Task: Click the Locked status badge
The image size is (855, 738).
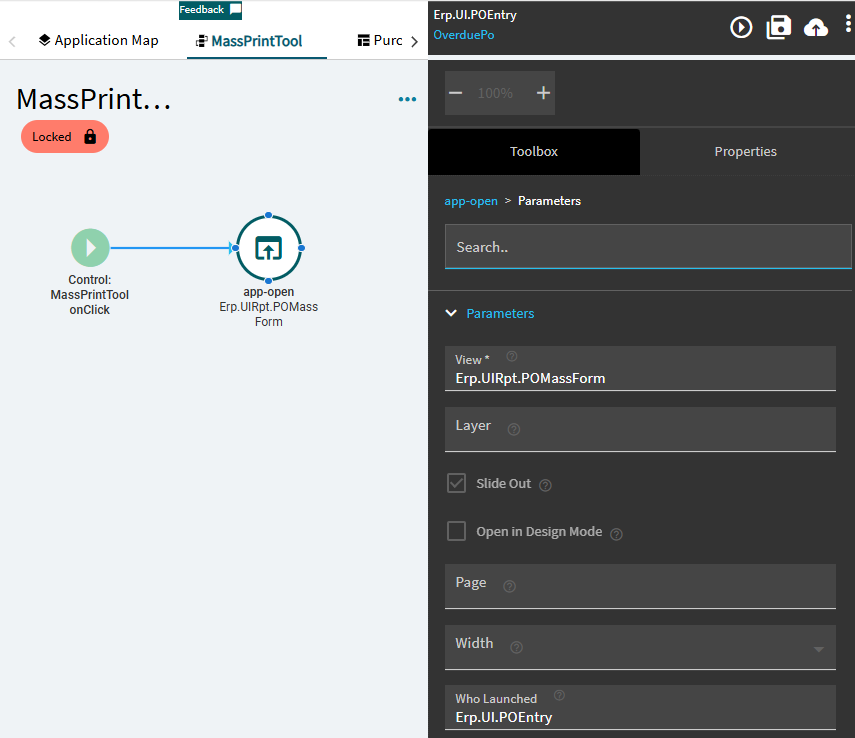Action: point(65,136)
